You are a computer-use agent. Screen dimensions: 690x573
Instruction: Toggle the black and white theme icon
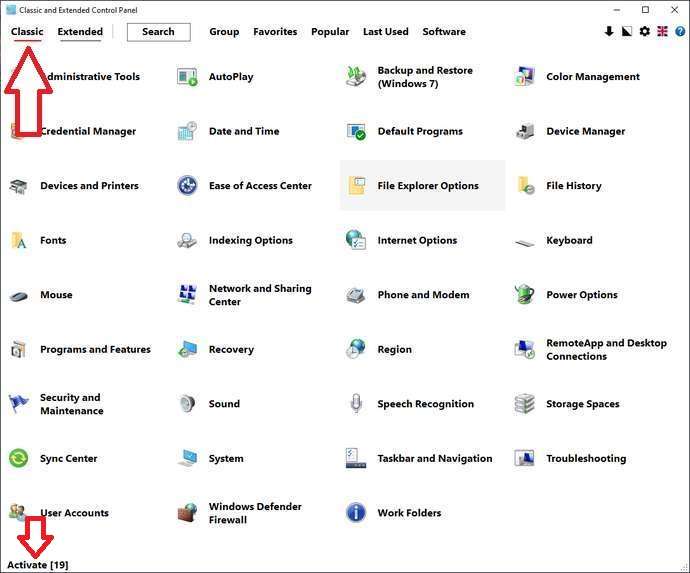click(627, 32)
